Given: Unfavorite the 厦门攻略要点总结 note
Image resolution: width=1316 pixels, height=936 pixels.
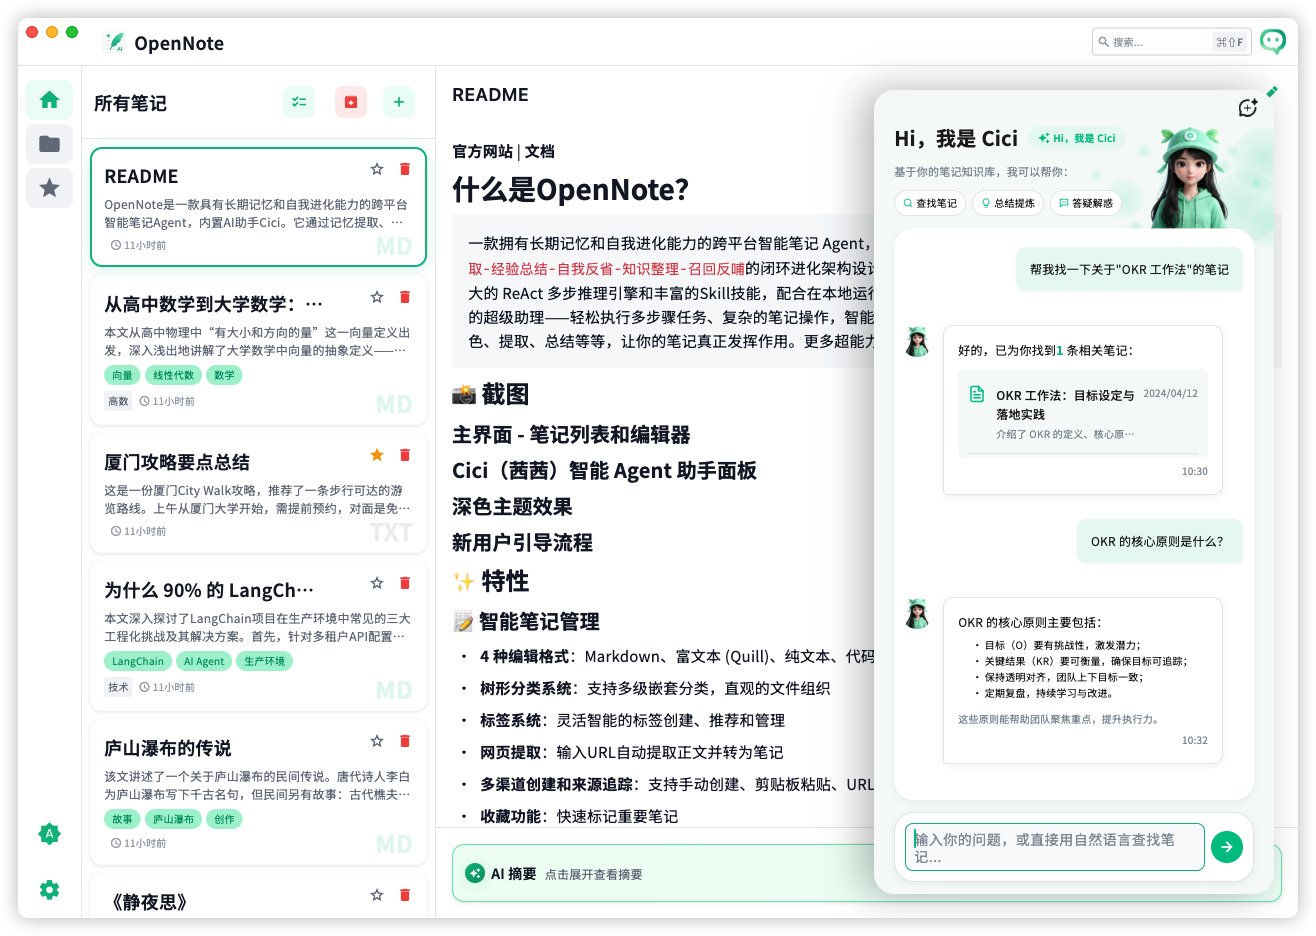Looking at the screenshot, I should (x=377, y=455).
